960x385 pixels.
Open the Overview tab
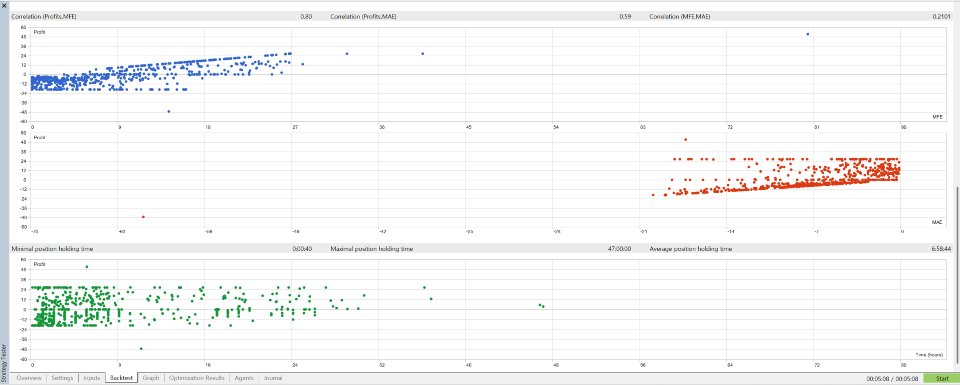(x=29, y=378)
